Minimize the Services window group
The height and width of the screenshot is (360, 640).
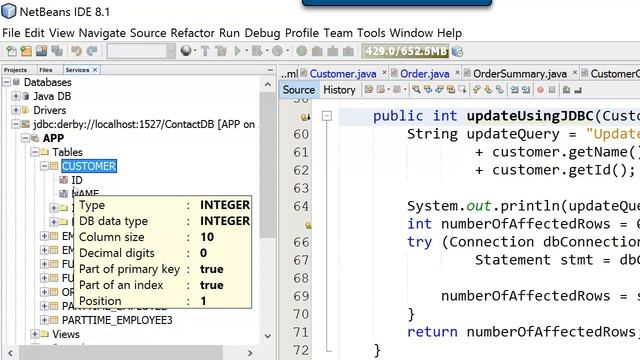[x=270, y=70]
